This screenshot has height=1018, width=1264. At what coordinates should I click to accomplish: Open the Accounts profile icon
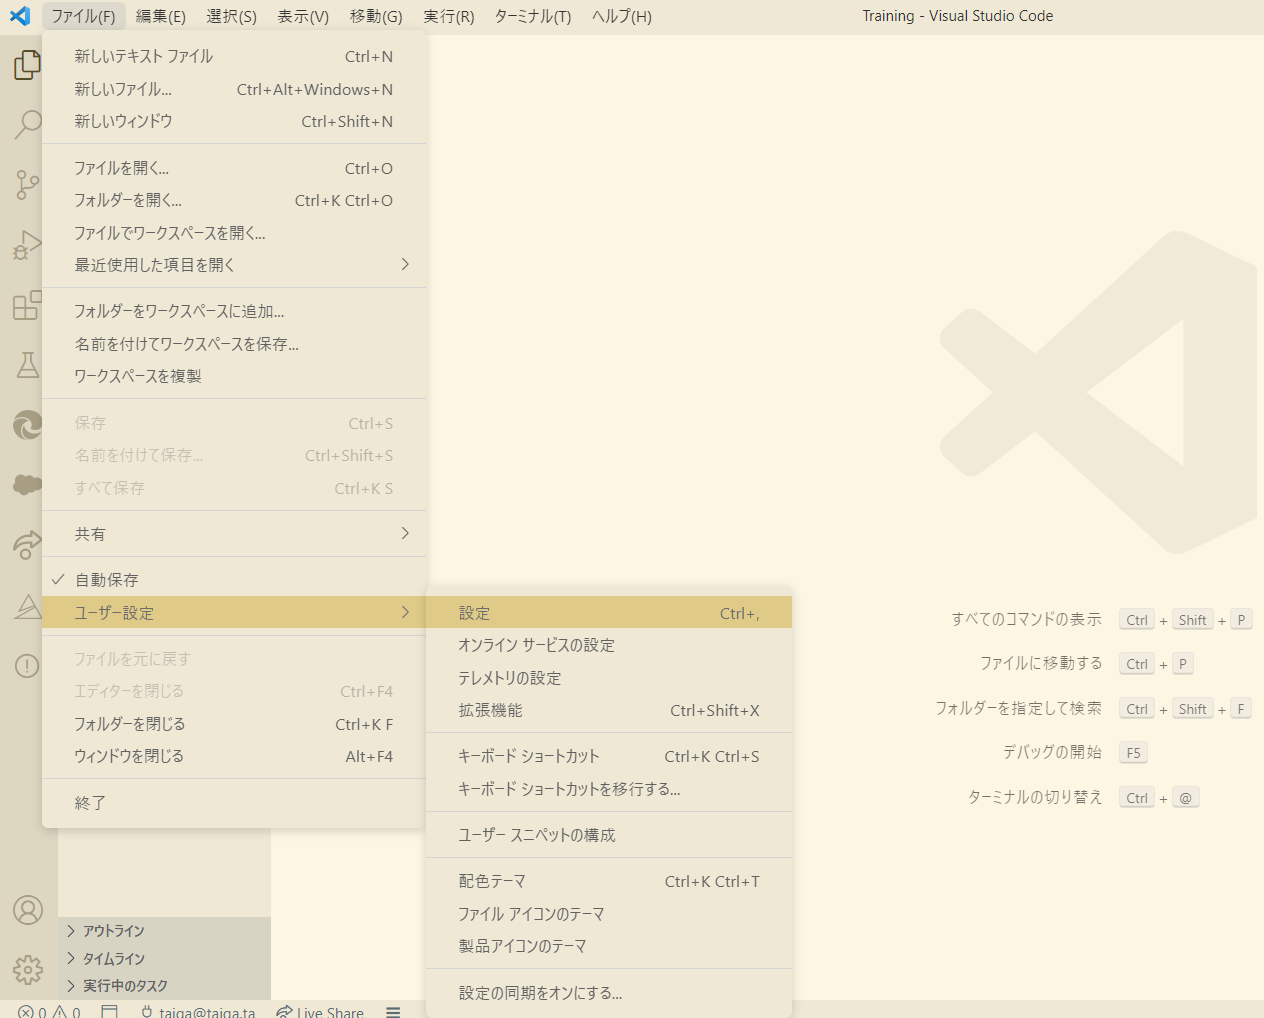[x=28, y=910]
